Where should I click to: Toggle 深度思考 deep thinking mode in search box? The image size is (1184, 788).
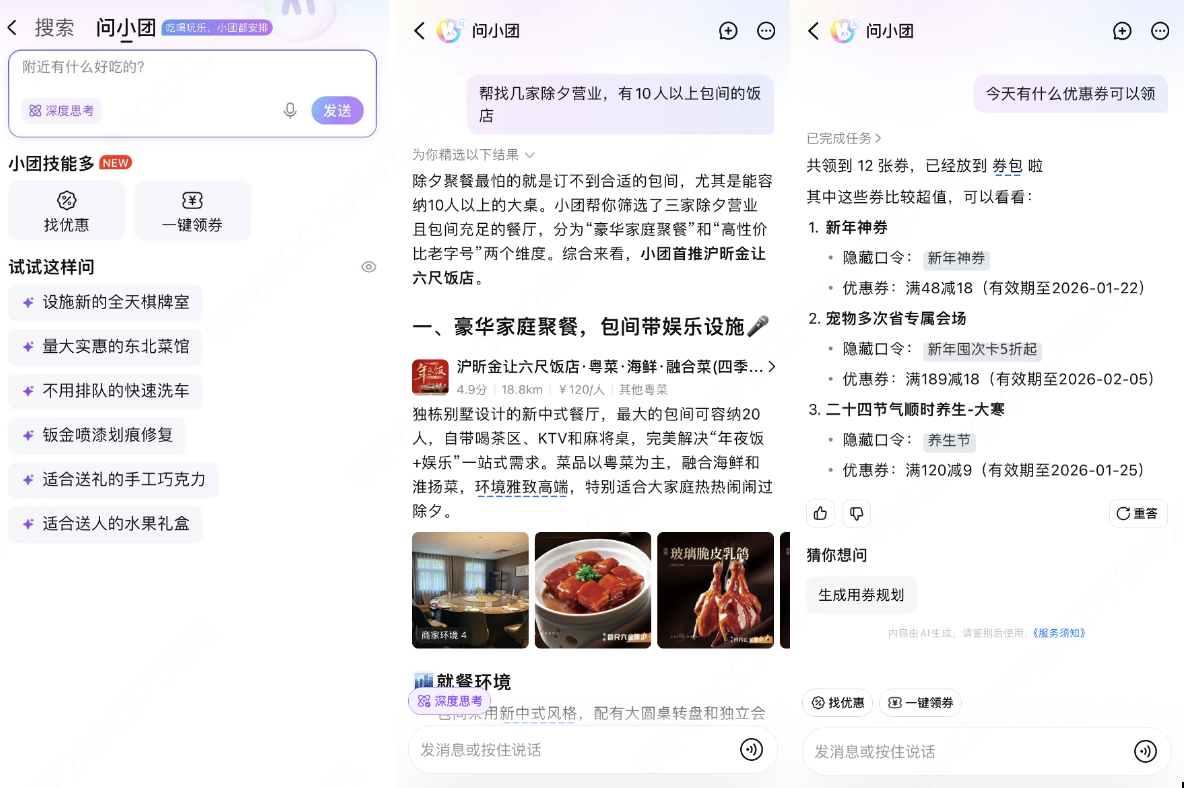(x=61, y=110)
